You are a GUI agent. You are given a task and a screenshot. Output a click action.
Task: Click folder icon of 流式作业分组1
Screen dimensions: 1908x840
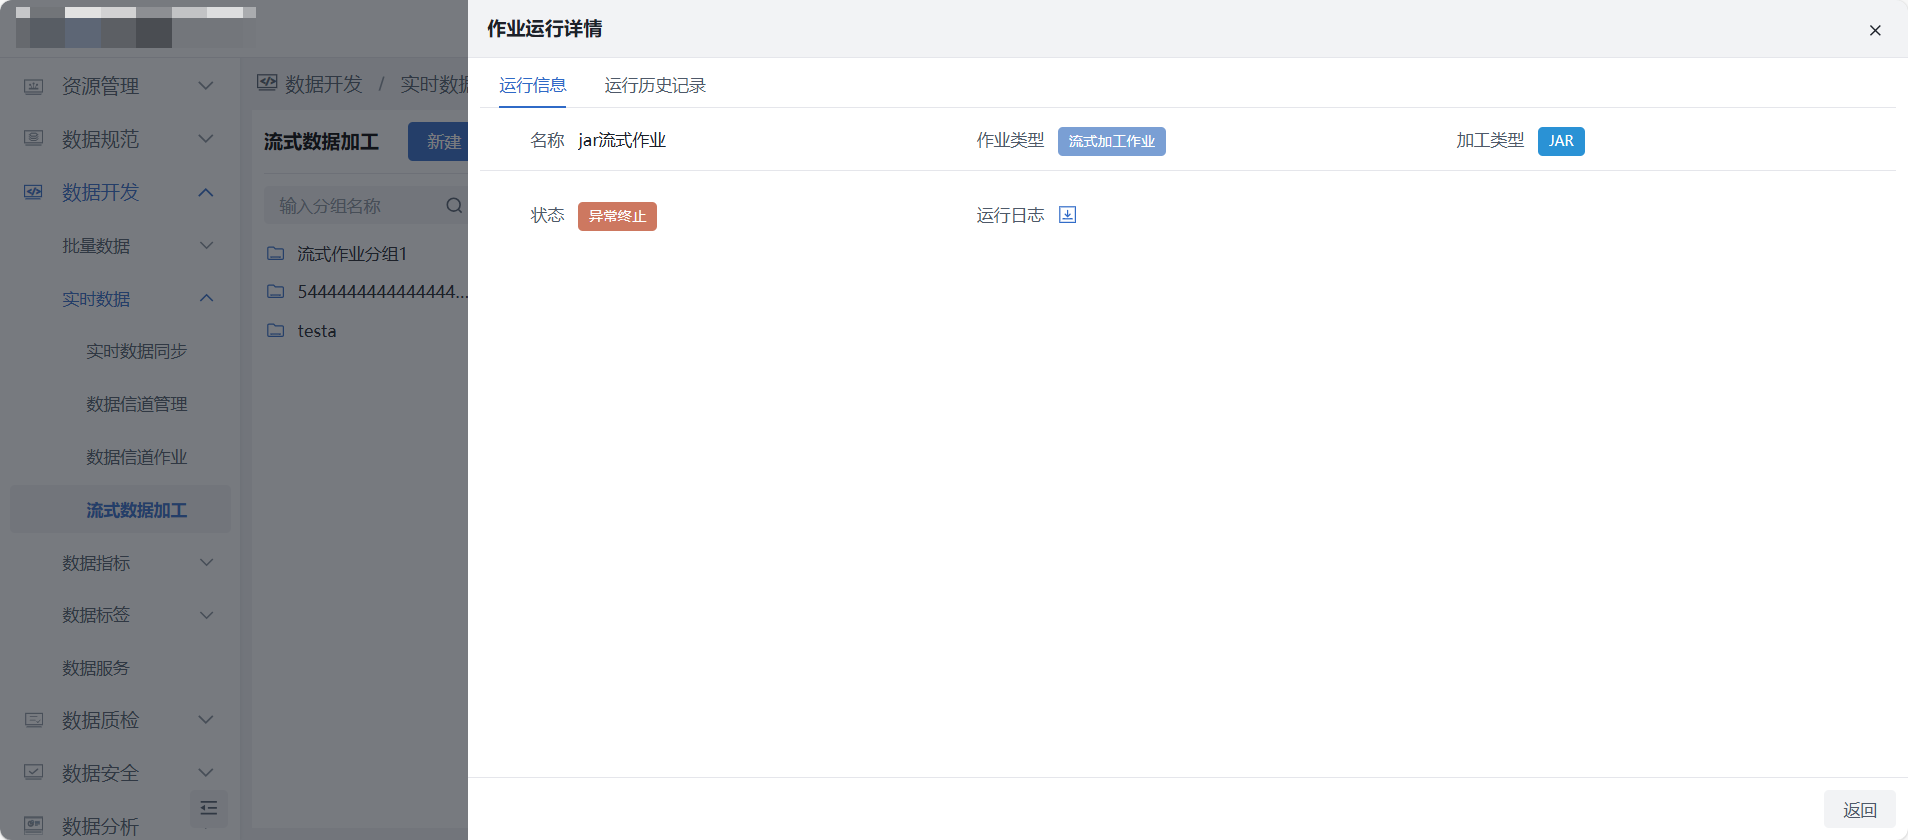click(276, 254)
